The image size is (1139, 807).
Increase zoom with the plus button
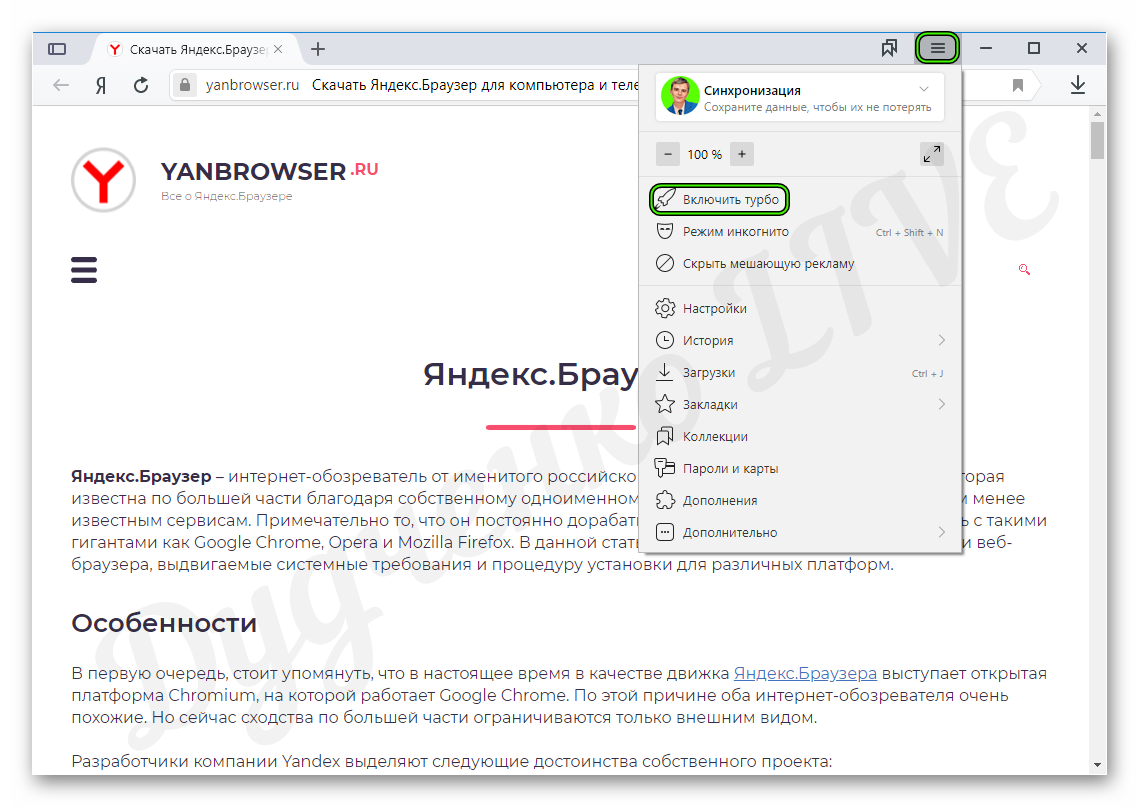pyautogui.click(x=742, y=154)
